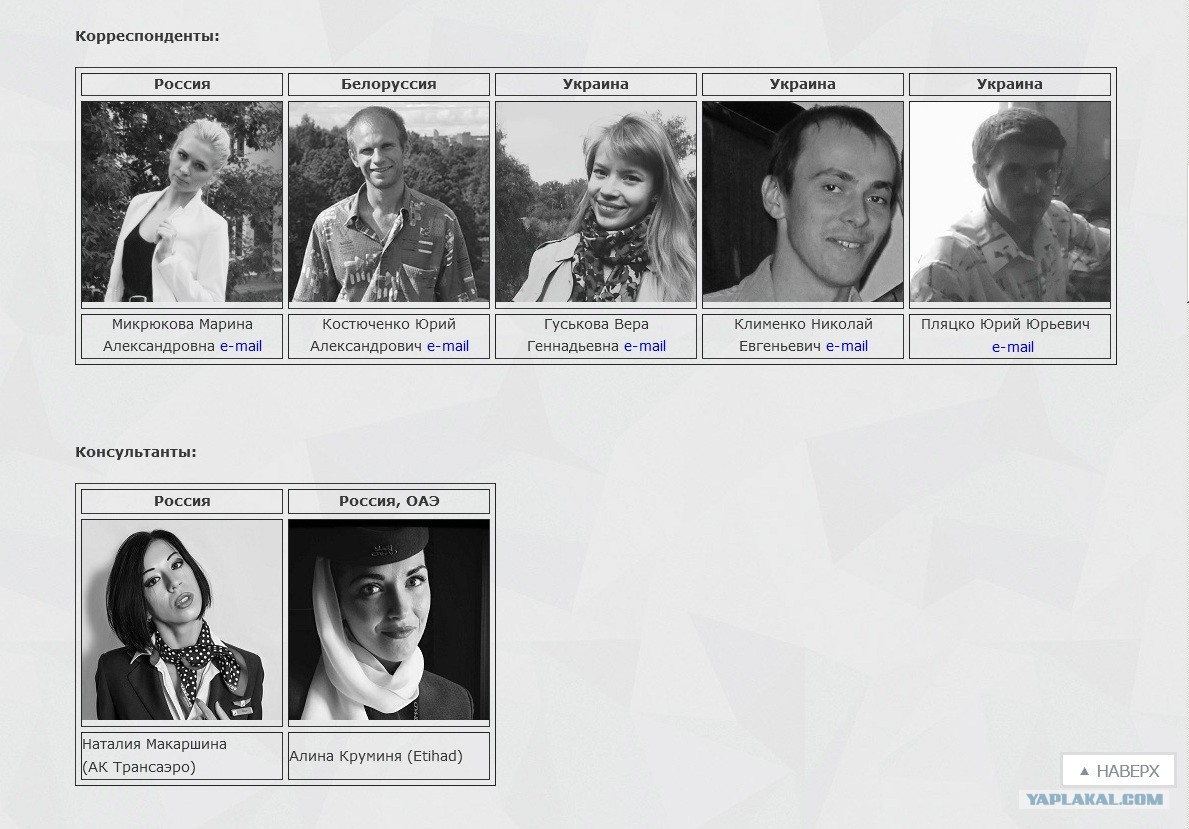This screenshot has width=1189, height=829.
Task: Open e-mail link for Гуськова Вера
Action: coord(645,346)
